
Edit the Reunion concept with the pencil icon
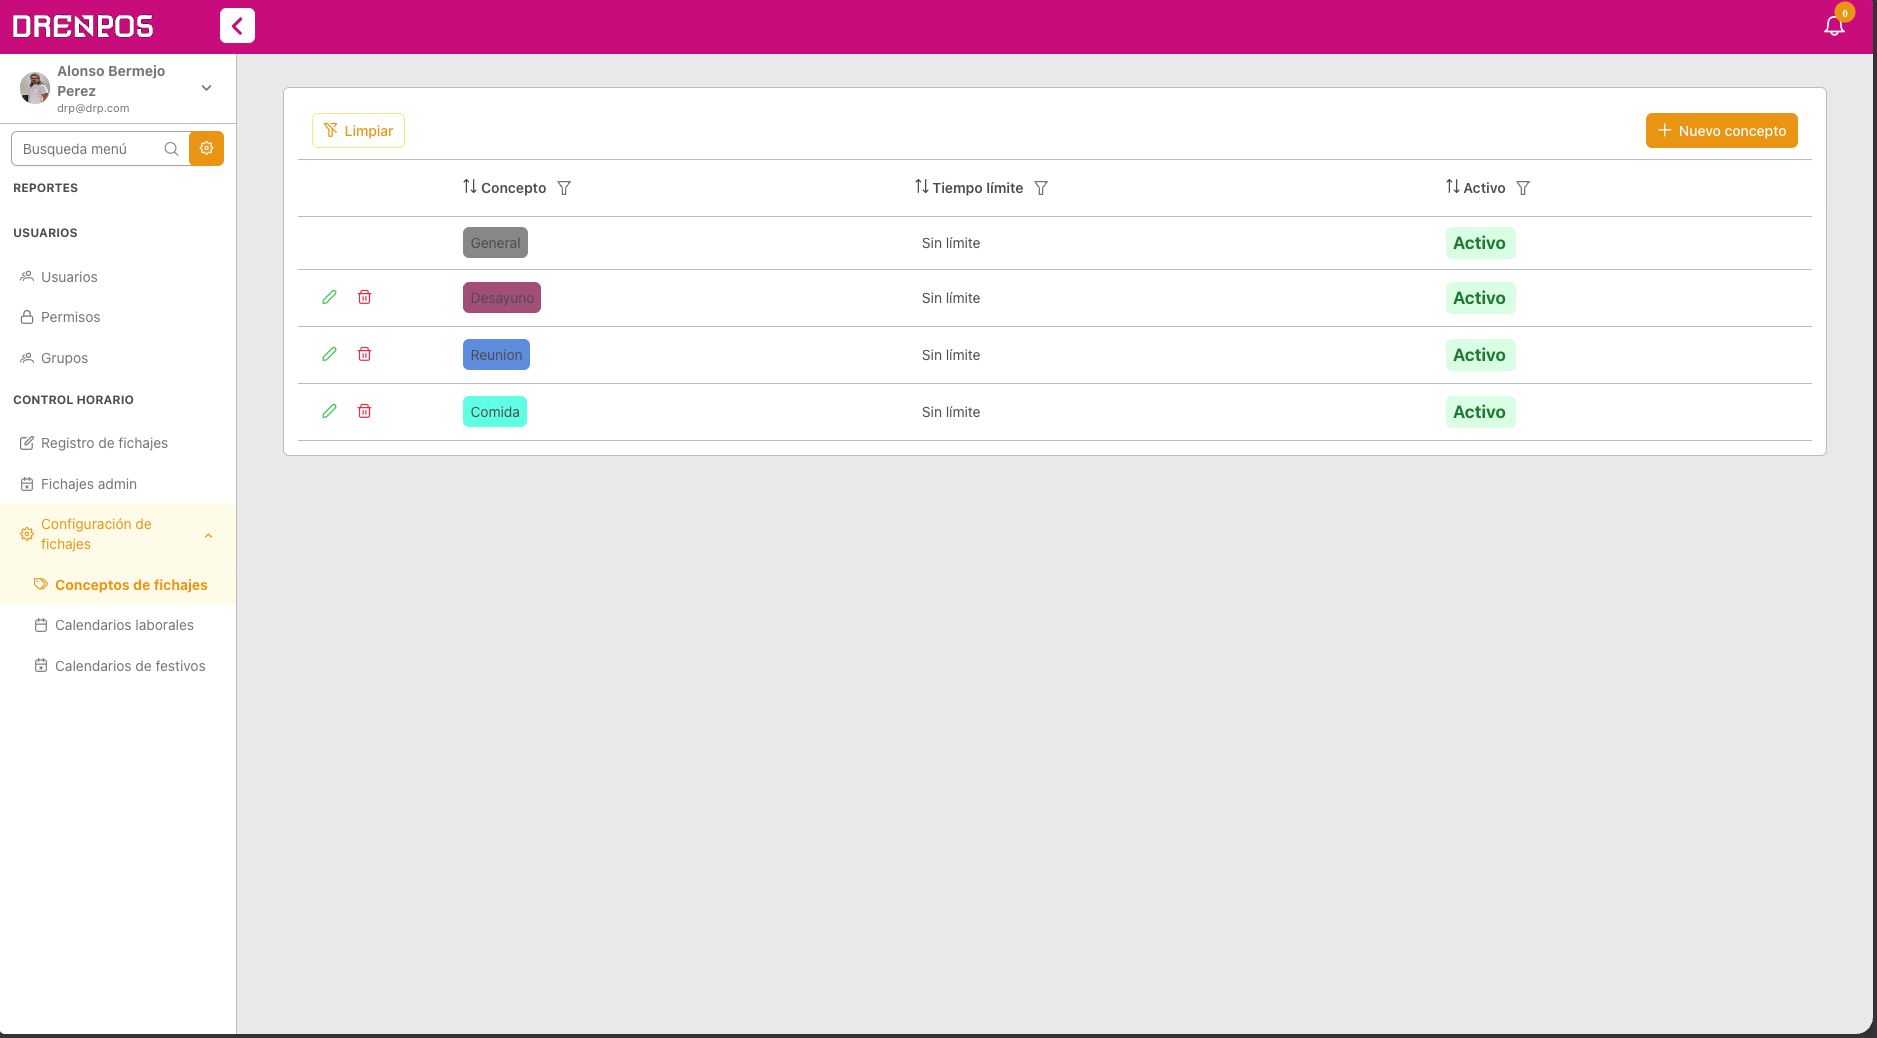pyautogui.click(x=329, y=354)
